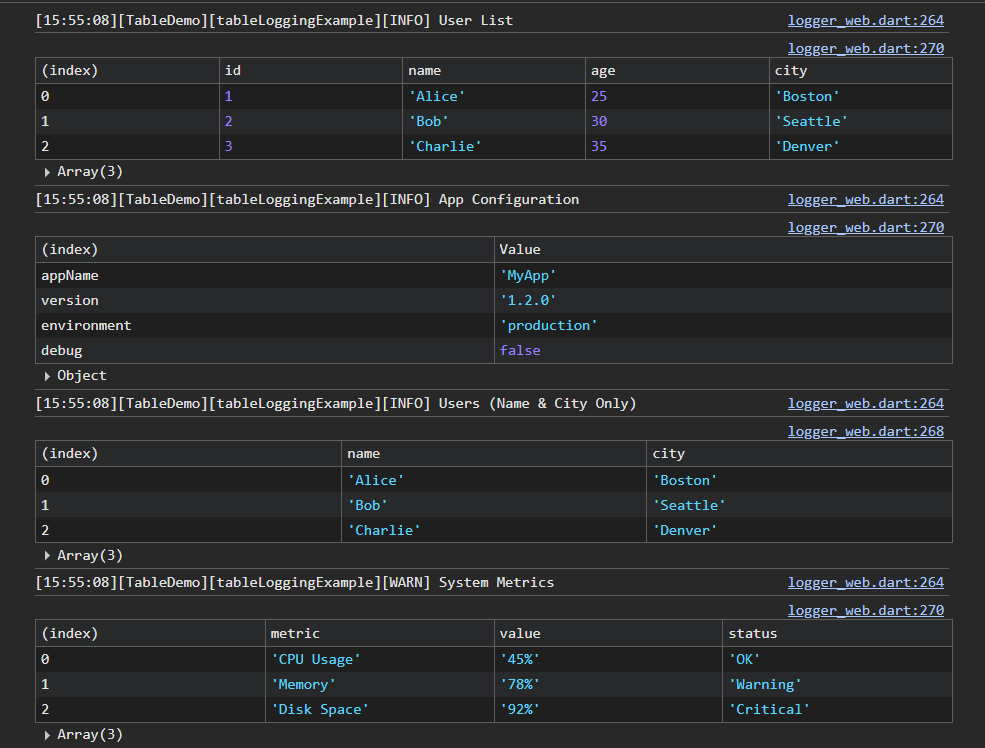The image size is (985, 748).
Task: Click the debug row key
Action: pyautogui.click(x=62, y=350)
